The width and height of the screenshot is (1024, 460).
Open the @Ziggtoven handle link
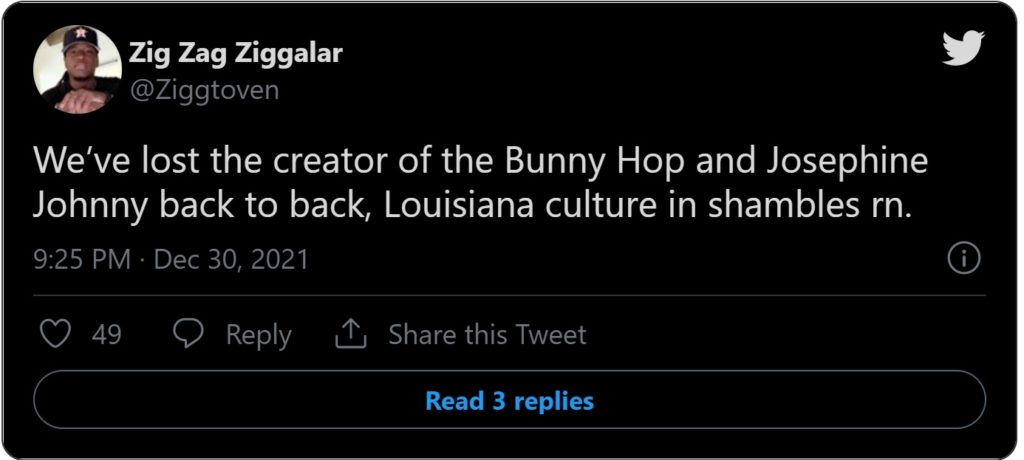click(x=204, y=89)
